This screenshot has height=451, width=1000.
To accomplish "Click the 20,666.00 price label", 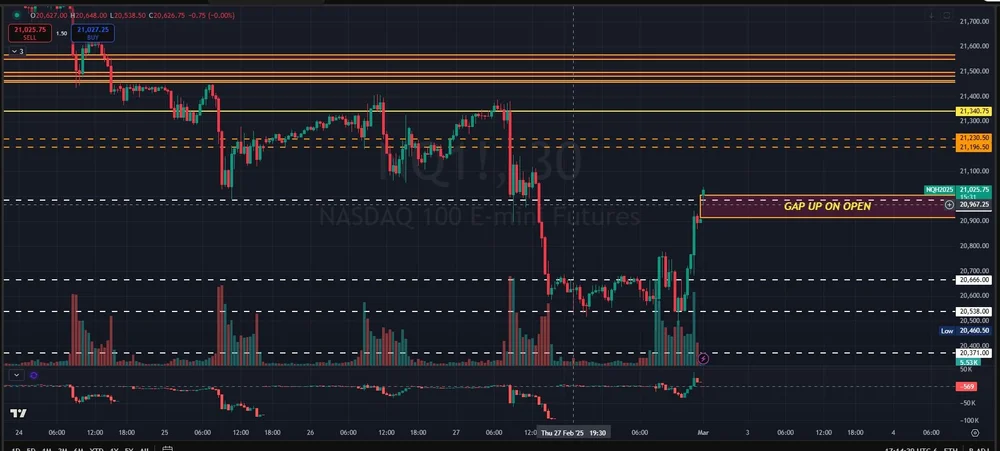I will click(974, 279).
